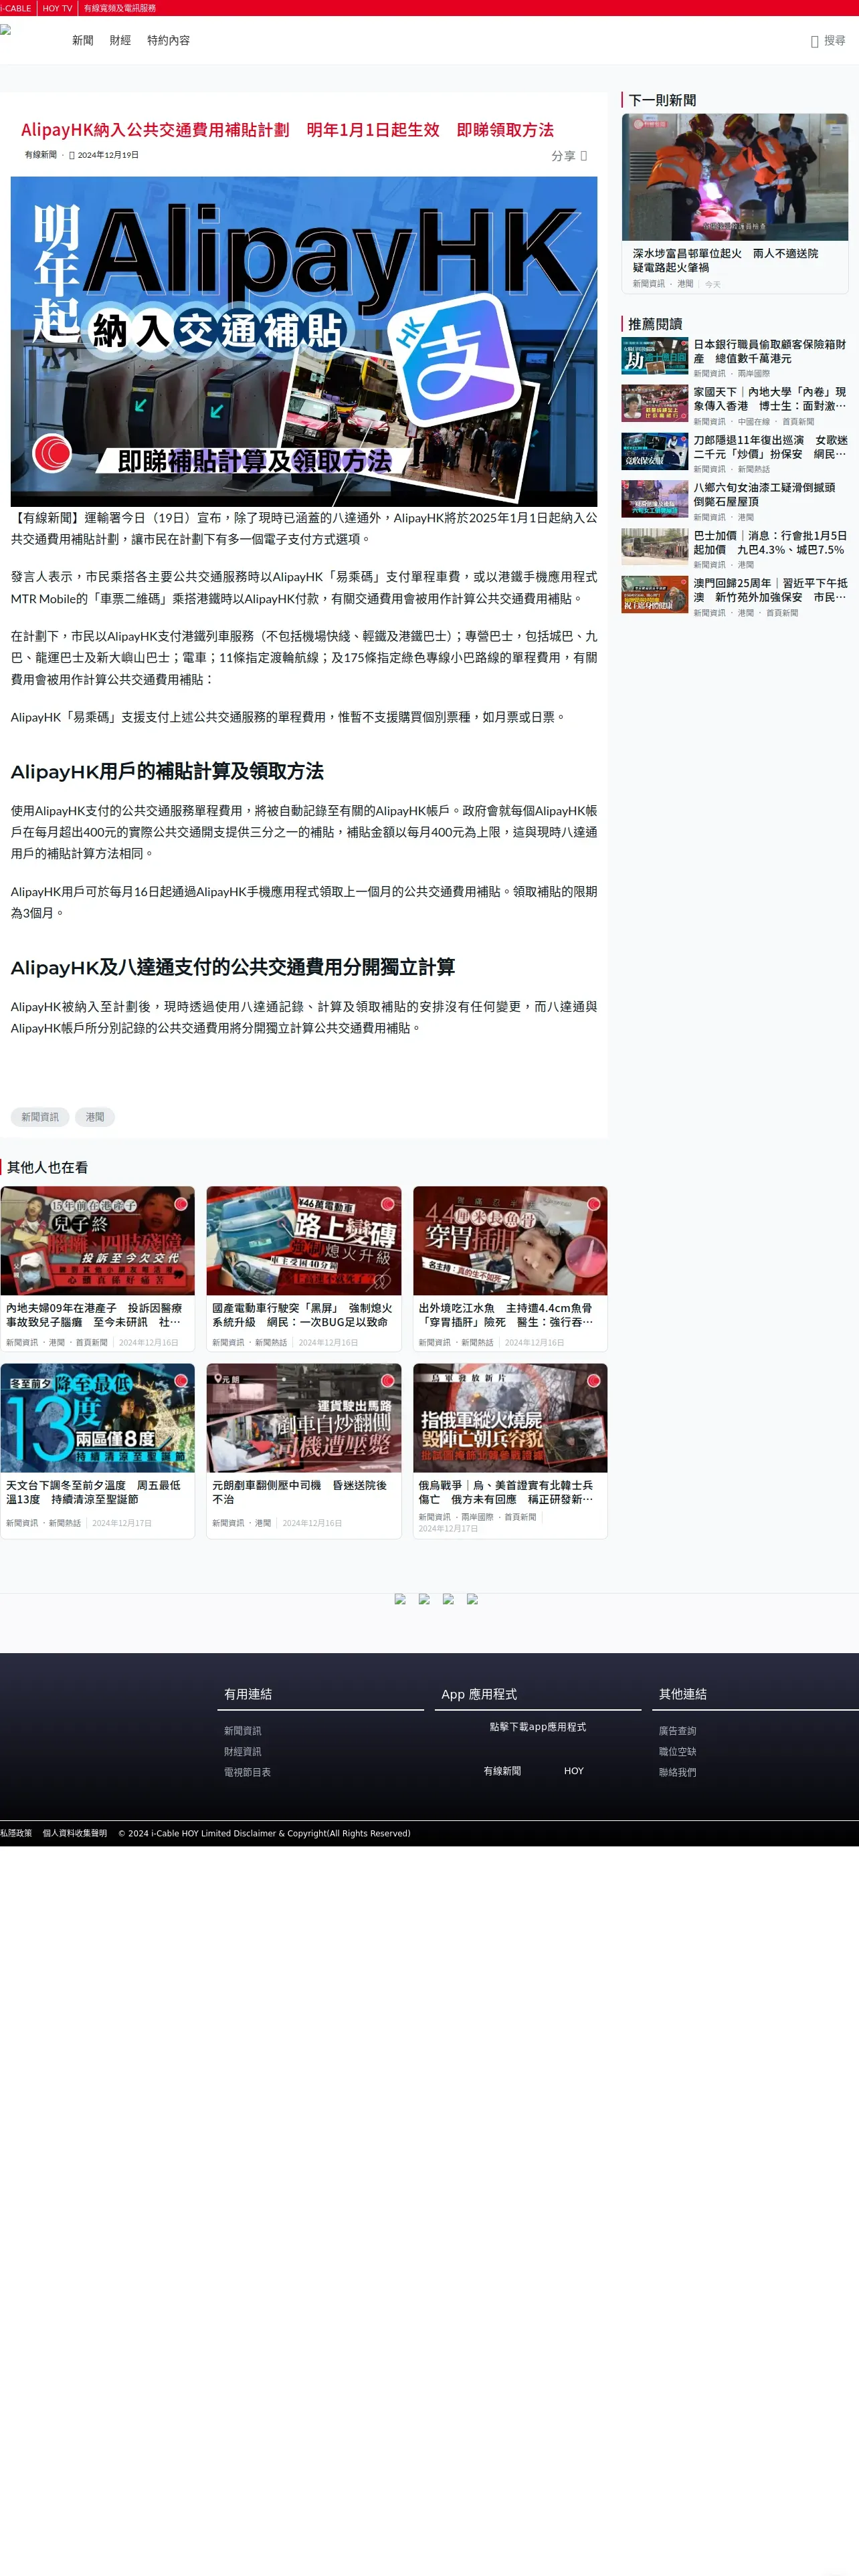The width and height of the screenshot is (859, 2576).
Task: Open card 元朗劏車翻側壓中司機
Action: pos(304,1451)
